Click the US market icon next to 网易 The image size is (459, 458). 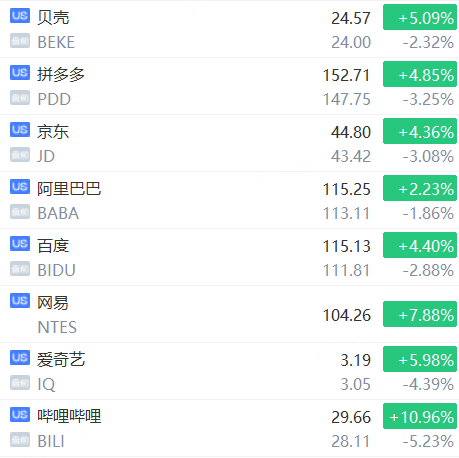point(20,301)
